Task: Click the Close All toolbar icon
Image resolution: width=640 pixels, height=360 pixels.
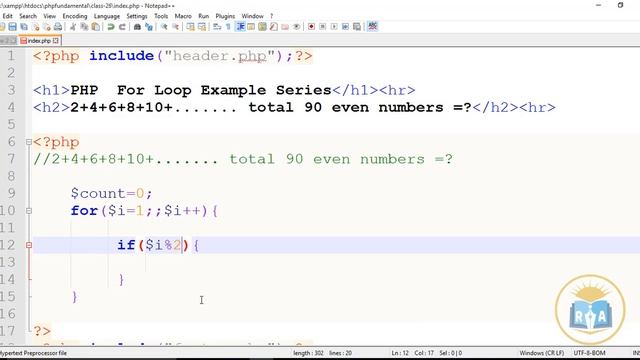Action: (x=47, y=27)
